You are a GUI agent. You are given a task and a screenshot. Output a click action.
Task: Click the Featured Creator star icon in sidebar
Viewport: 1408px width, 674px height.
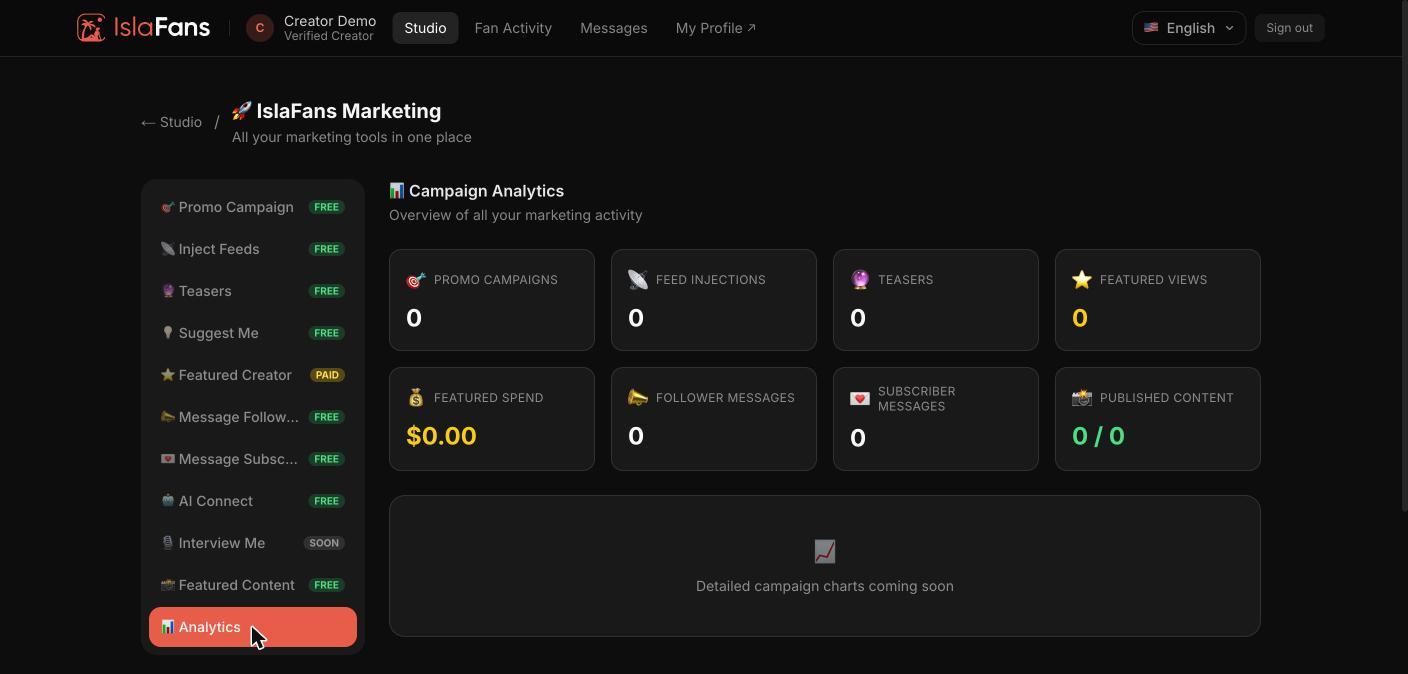pyautogui.click(x=168, y=375)
